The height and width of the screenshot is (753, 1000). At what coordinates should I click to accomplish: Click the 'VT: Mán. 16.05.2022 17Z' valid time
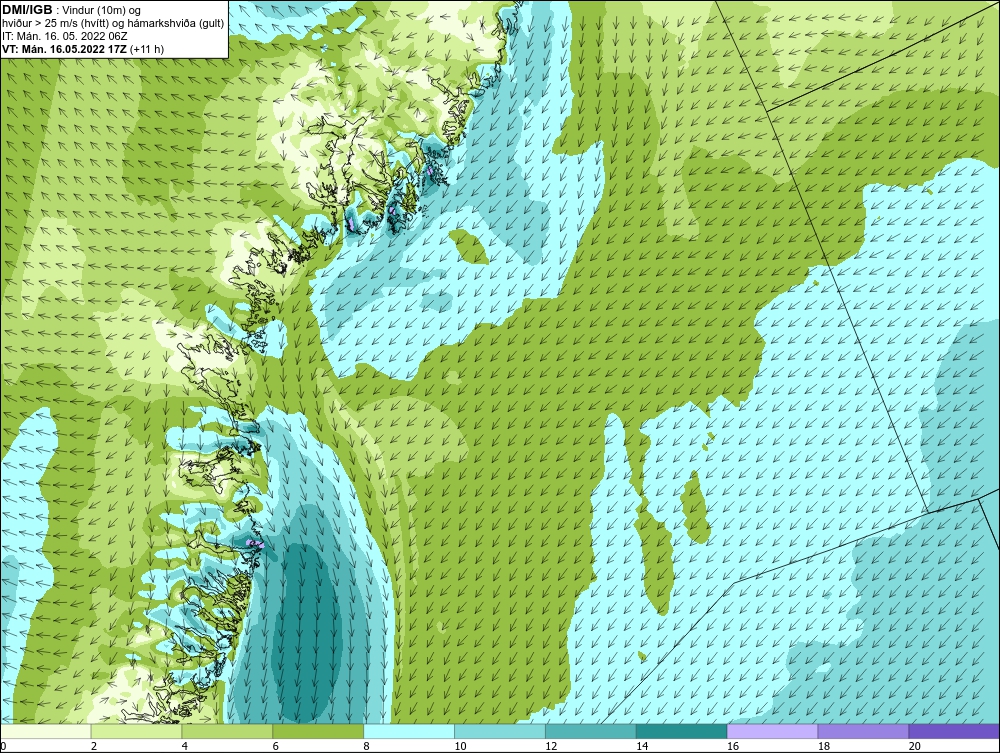point(64,49)
